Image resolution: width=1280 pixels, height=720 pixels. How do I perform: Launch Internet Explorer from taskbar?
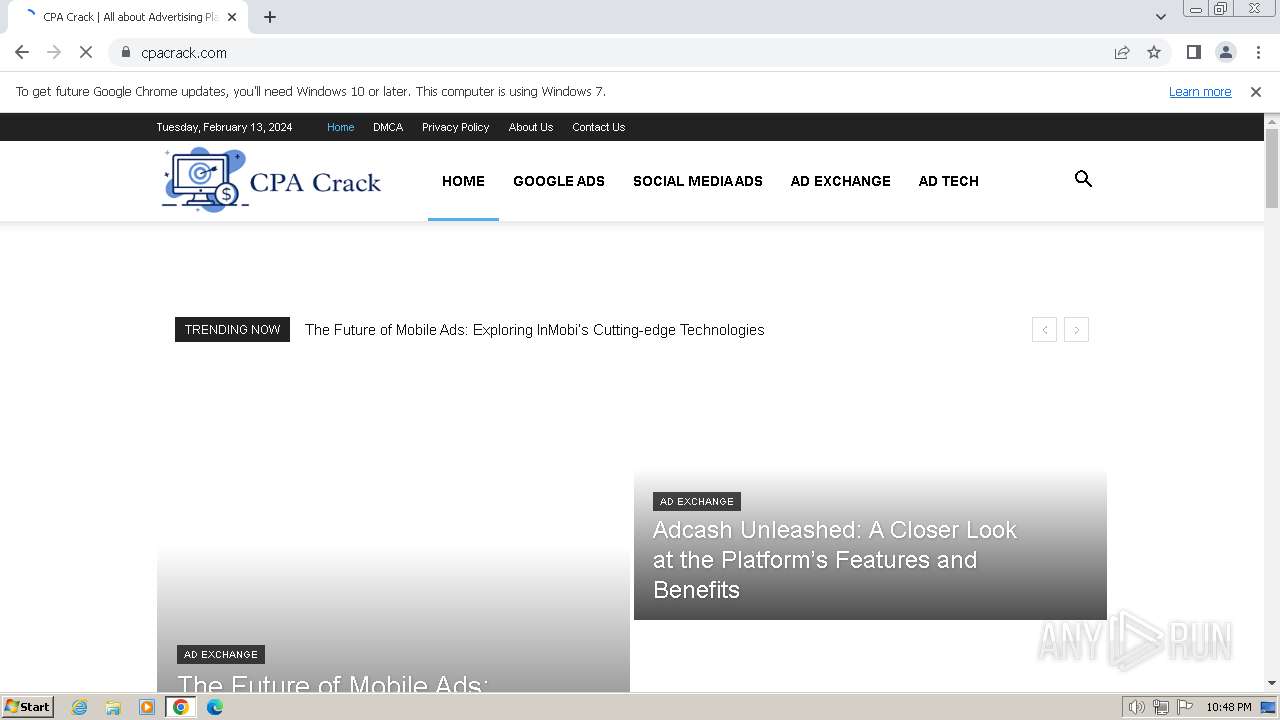click(80, 707)
